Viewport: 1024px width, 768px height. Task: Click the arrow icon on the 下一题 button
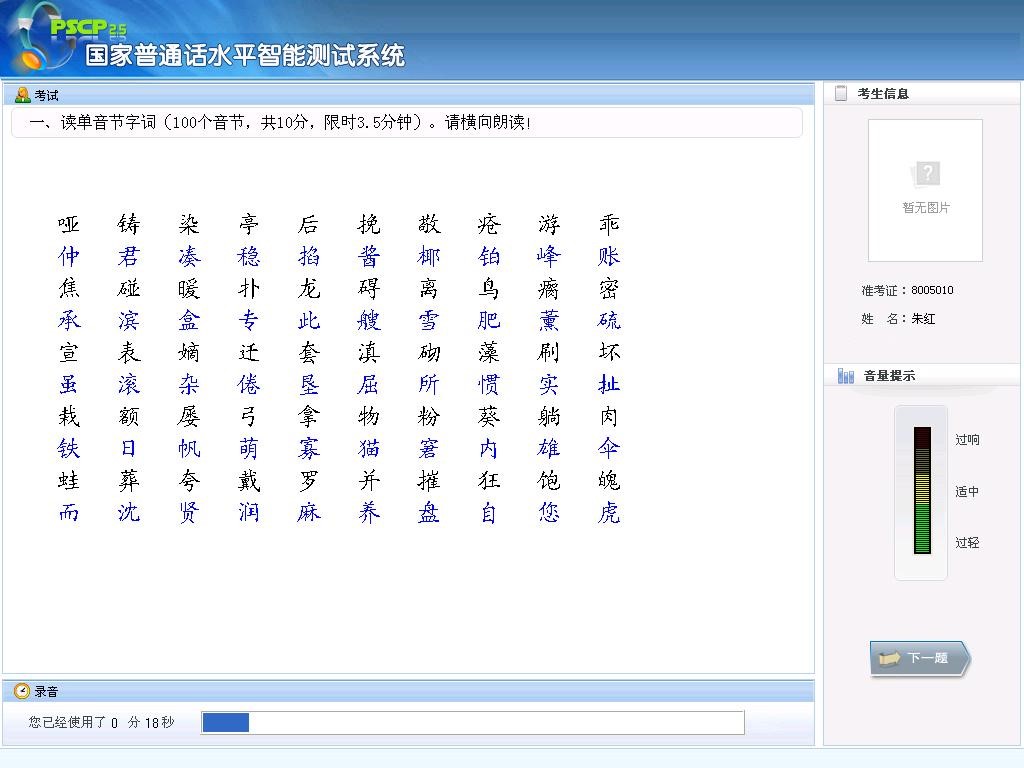(x=889, y=658)
